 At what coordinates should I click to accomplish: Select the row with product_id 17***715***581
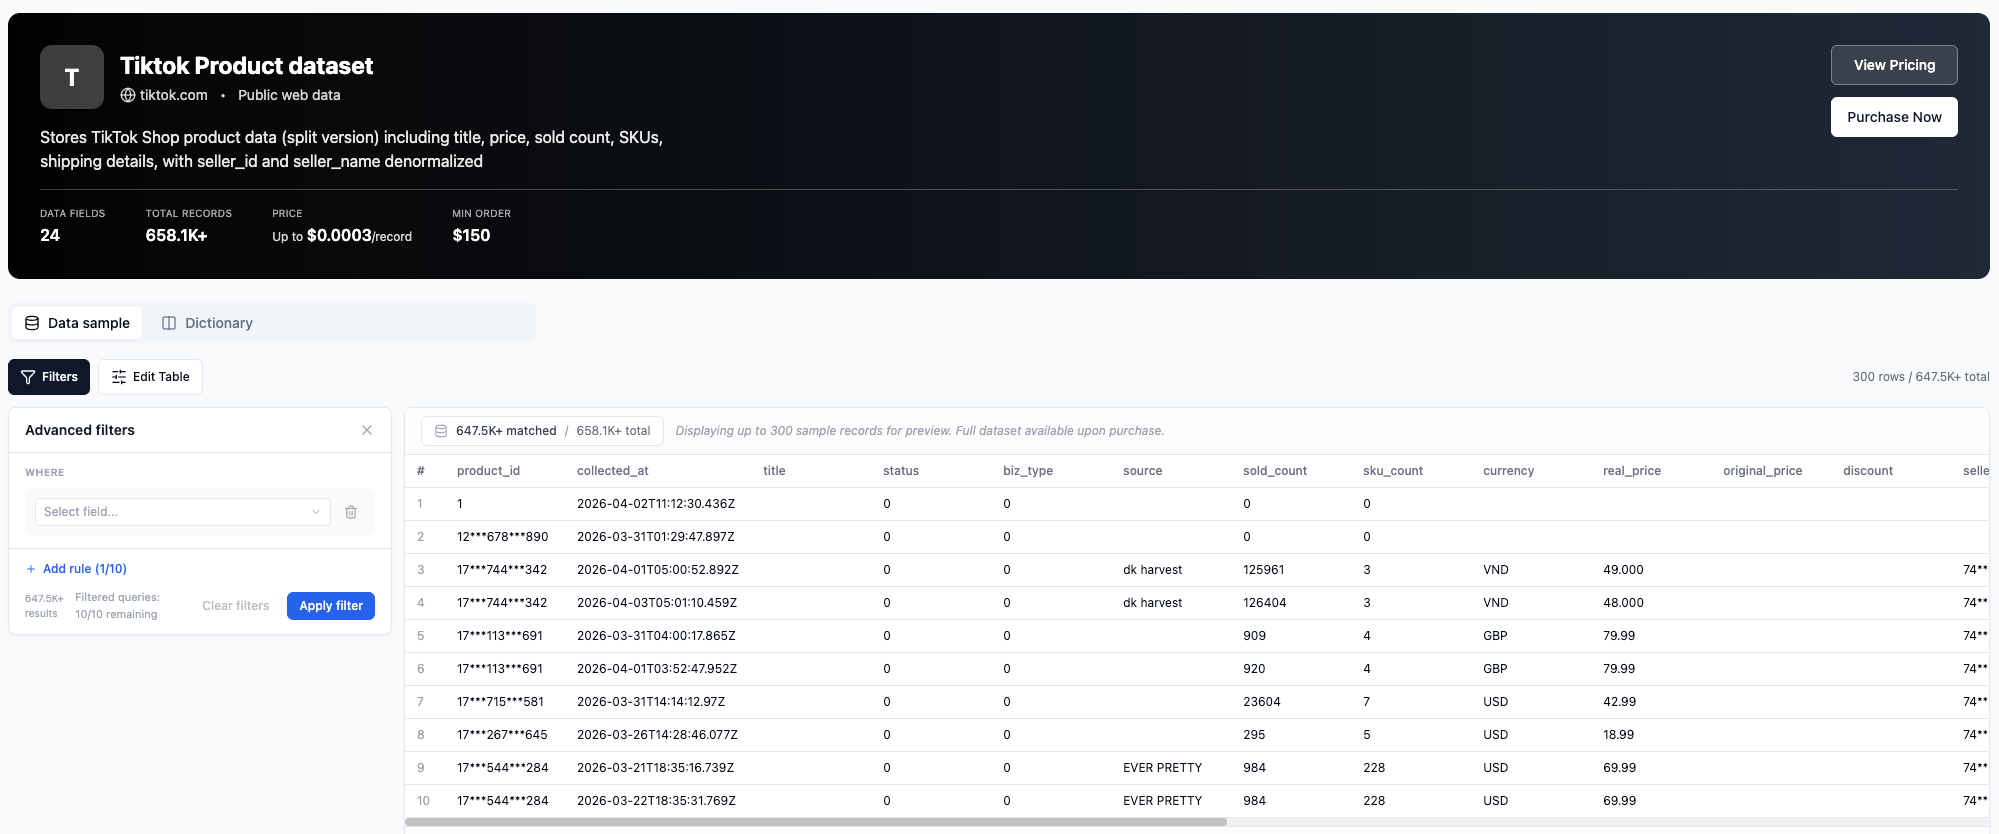(500, 702)
